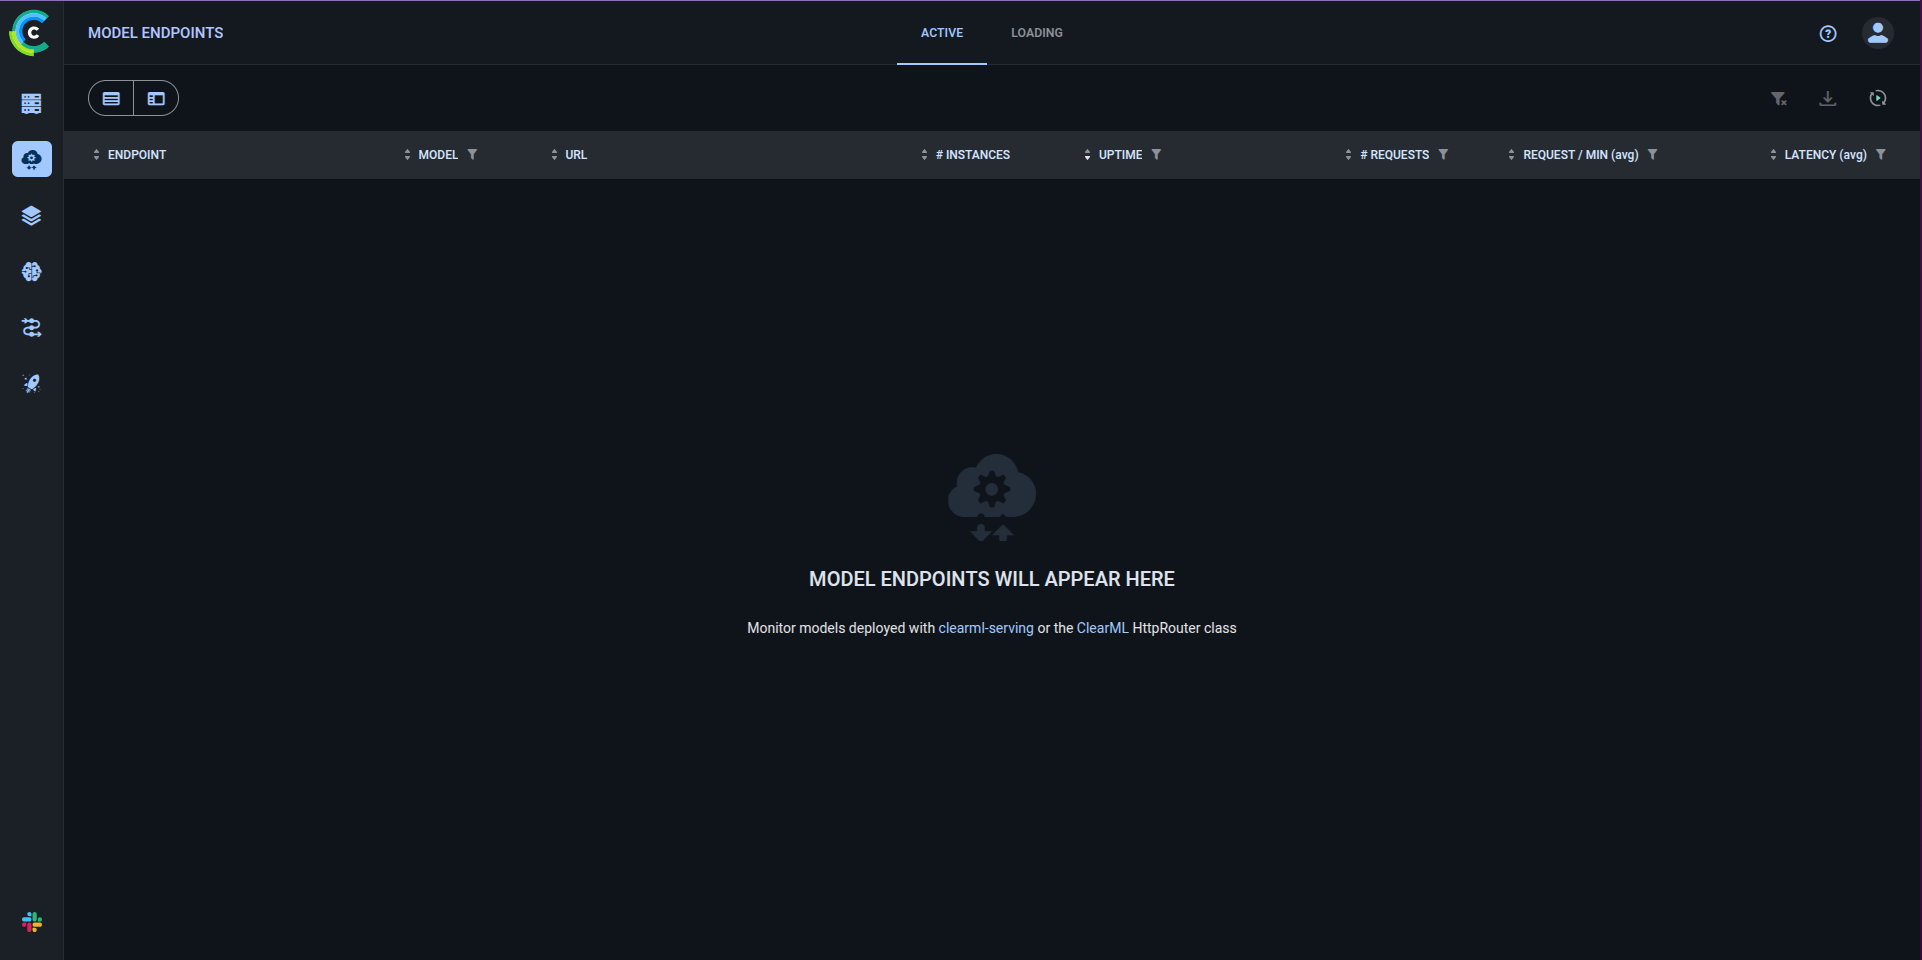The height and width of the screenshot is (960, 1922).
Task: Open the Model column filter
Action: coord(472,155)
